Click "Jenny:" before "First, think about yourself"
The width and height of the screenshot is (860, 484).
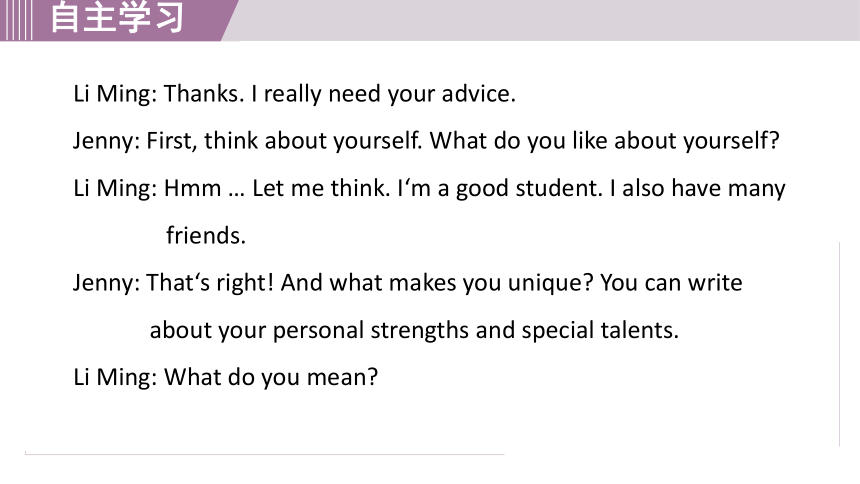[x=106, y=142]
